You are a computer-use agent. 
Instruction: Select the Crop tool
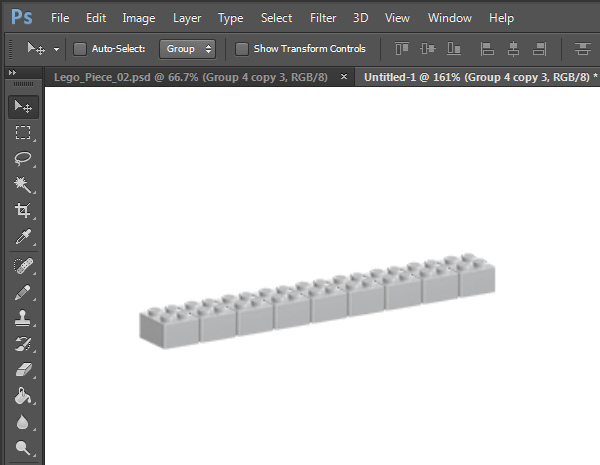coord(23,210)
